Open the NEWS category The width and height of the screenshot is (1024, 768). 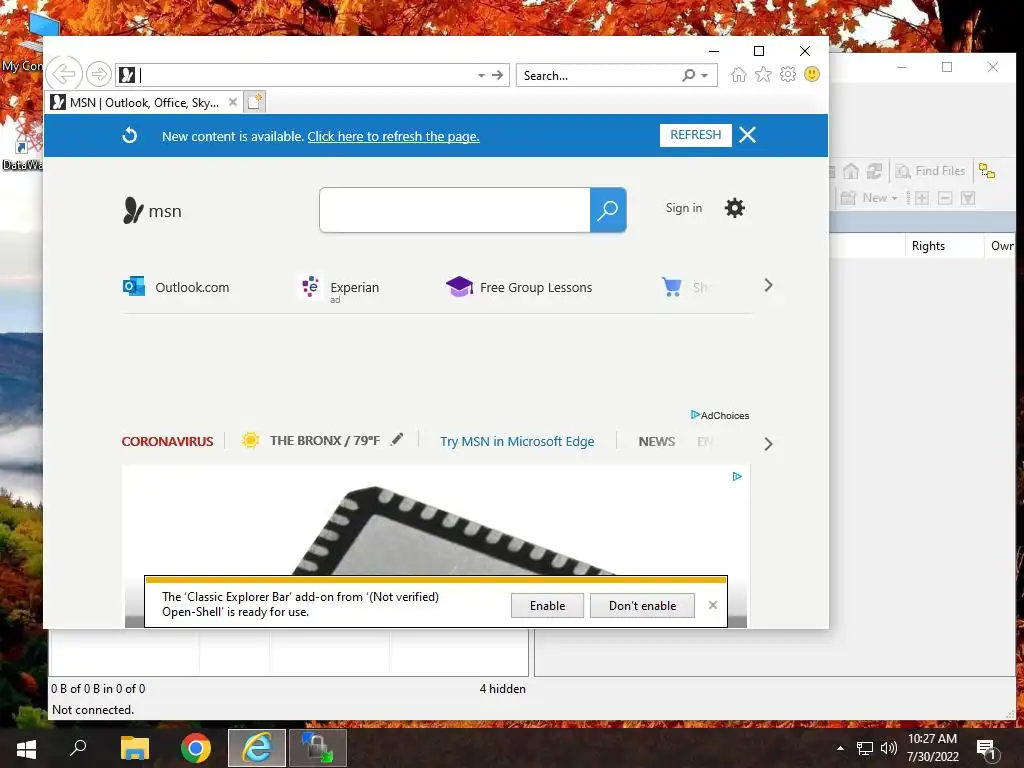click(657, 441)
